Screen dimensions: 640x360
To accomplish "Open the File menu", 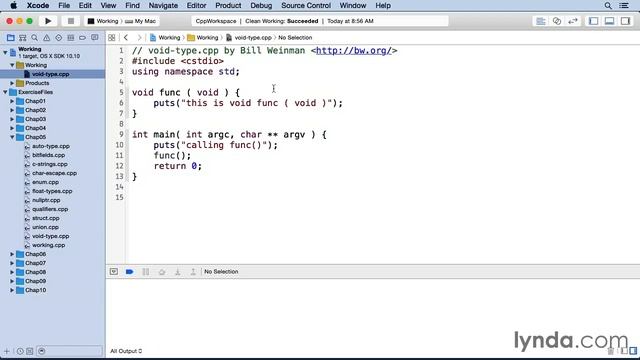I will point(64,5).
